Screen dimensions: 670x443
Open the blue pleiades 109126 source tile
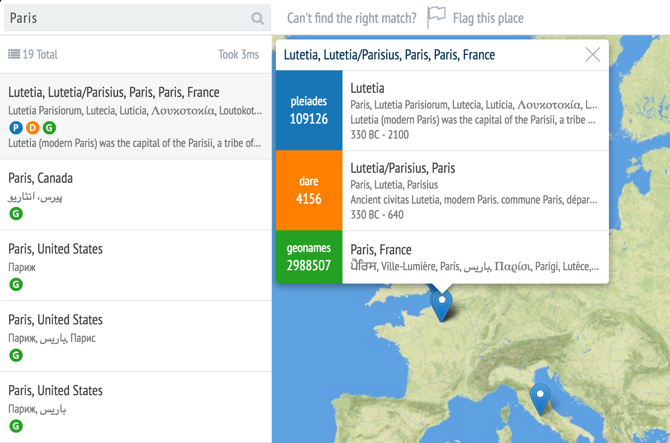tap(309, 110)
